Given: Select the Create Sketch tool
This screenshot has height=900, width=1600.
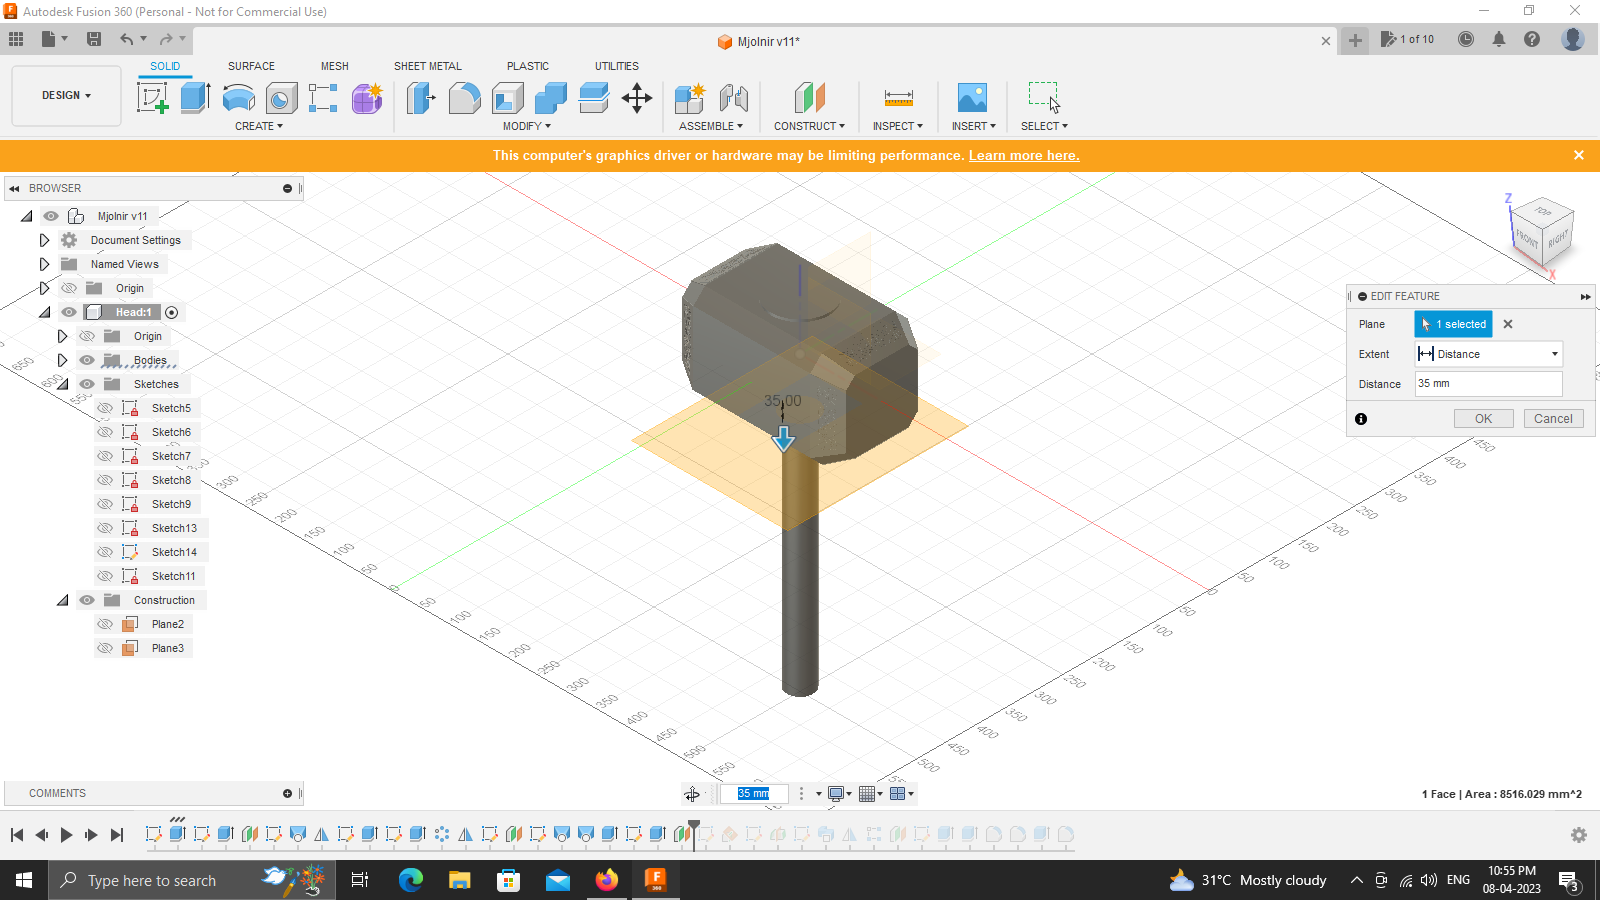Looking at the screenshot, I should click(x=152, y=97).
